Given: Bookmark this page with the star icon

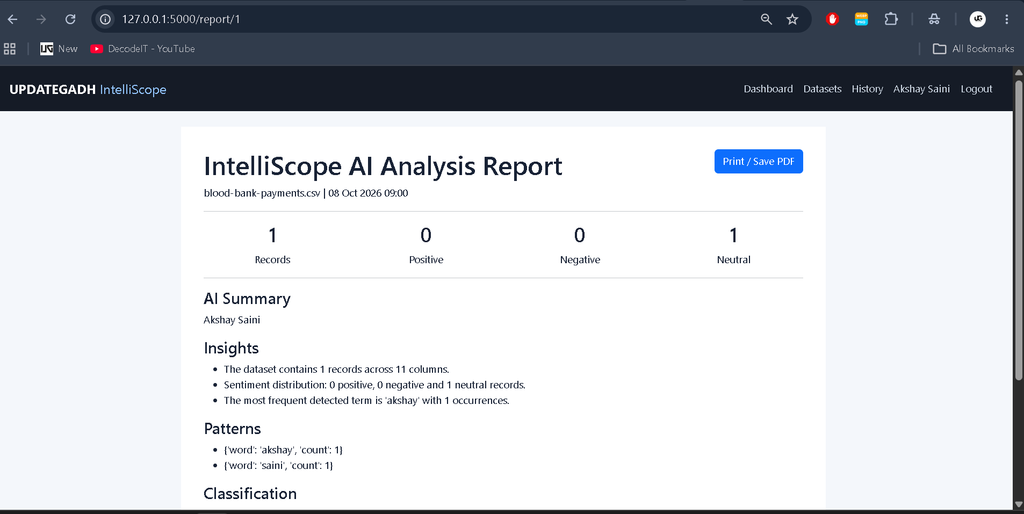Looking at the screenshot, I should pyautogui.click(x=792, y=20).
